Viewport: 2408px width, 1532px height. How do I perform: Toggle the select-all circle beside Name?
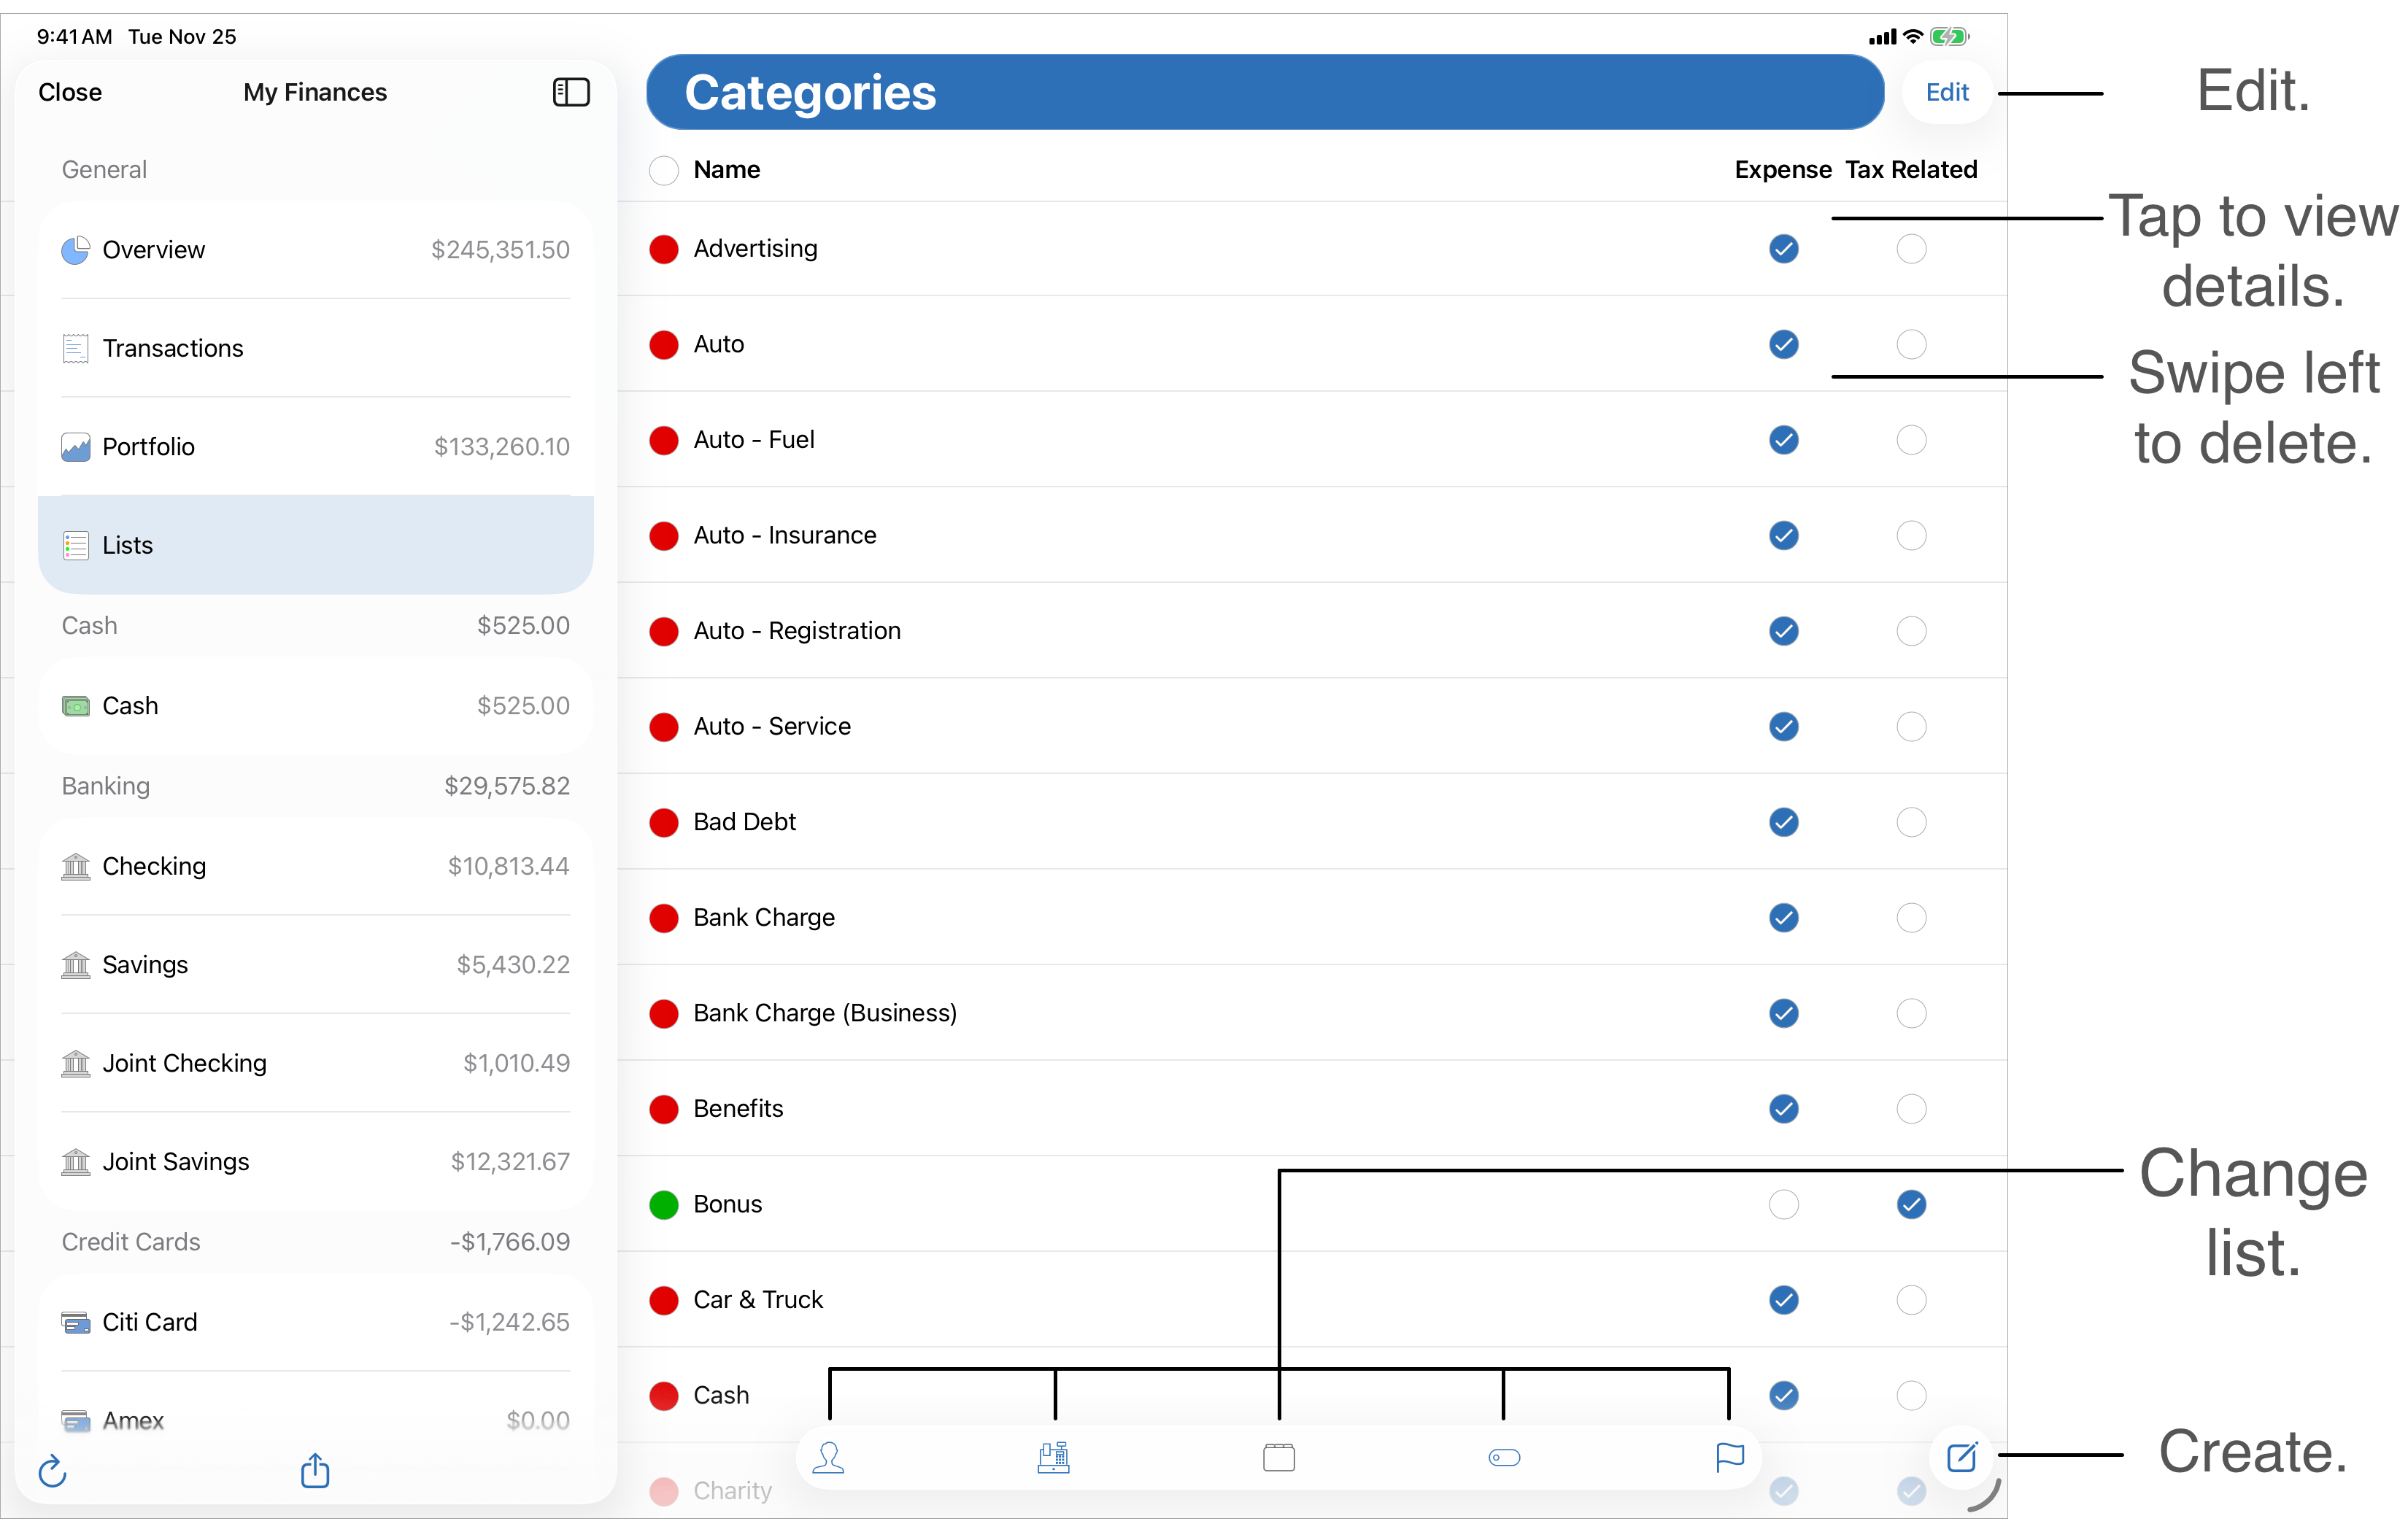(x=664, y=170)
